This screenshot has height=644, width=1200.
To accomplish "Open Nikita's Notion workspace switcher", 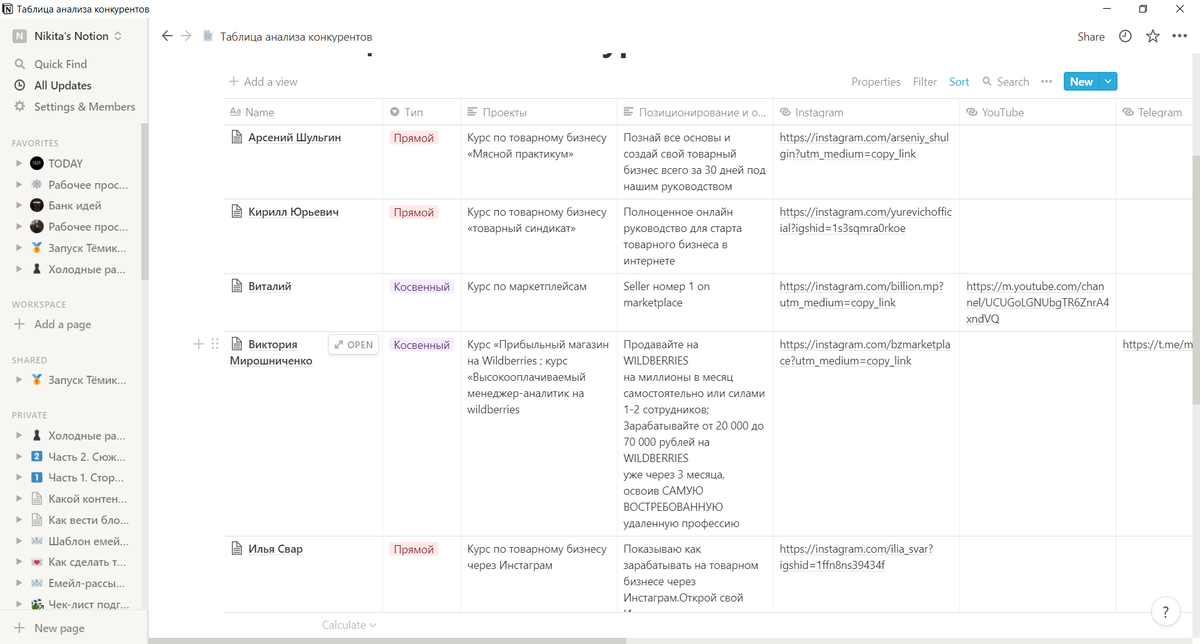I will tap(68, 36).
